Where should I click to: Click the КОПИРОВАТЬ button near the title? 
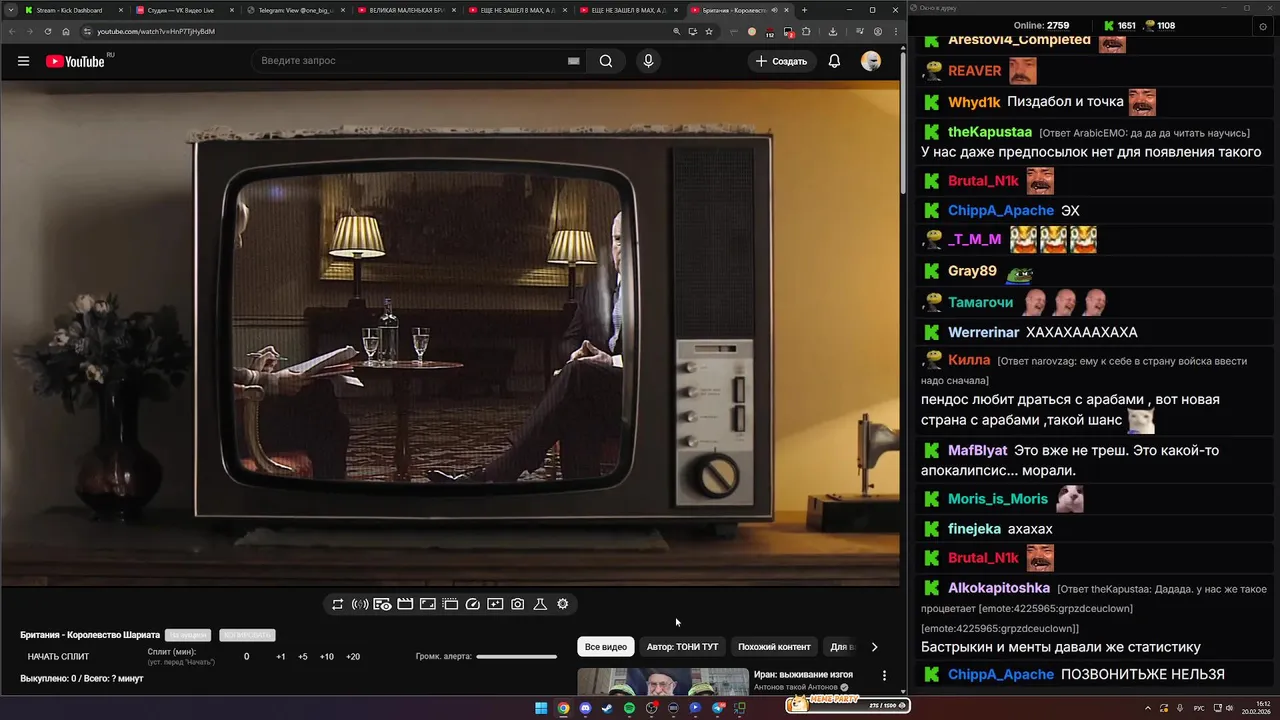247,635
